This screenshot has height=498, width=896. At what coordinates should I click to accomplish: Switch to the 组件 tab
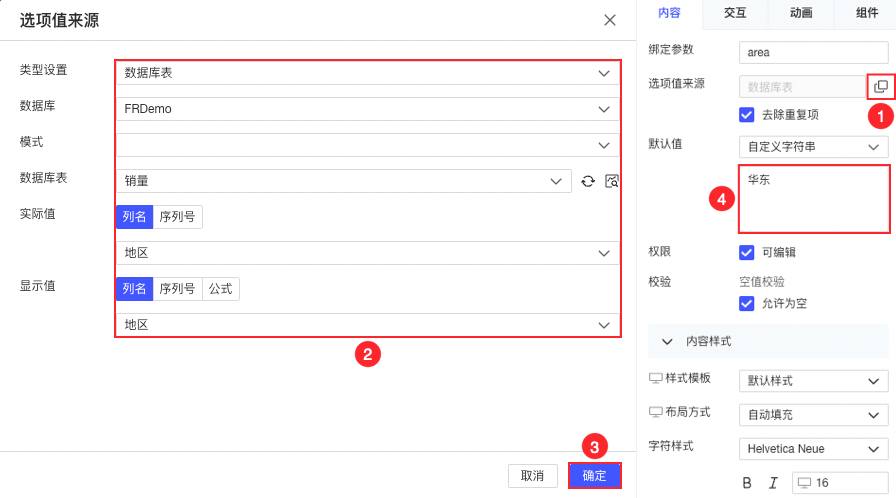866,13
